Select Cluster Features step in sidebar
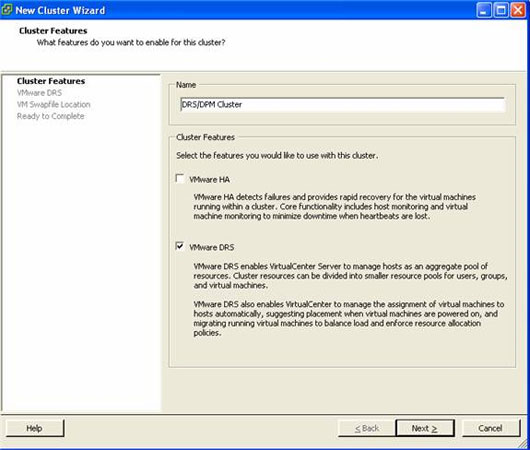The width and height of the screenshot is (530, 450). [51, 81]
